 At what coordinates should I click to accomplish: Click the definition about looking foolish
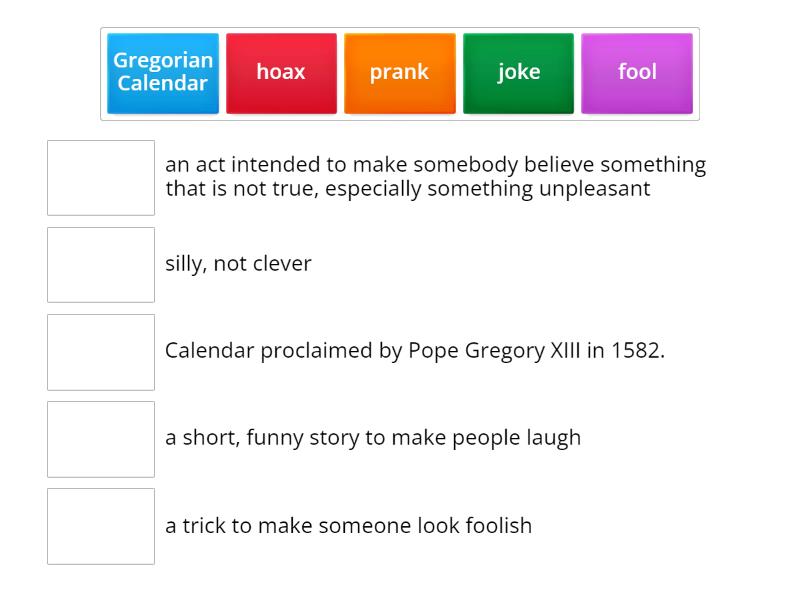tap(349, 525)
